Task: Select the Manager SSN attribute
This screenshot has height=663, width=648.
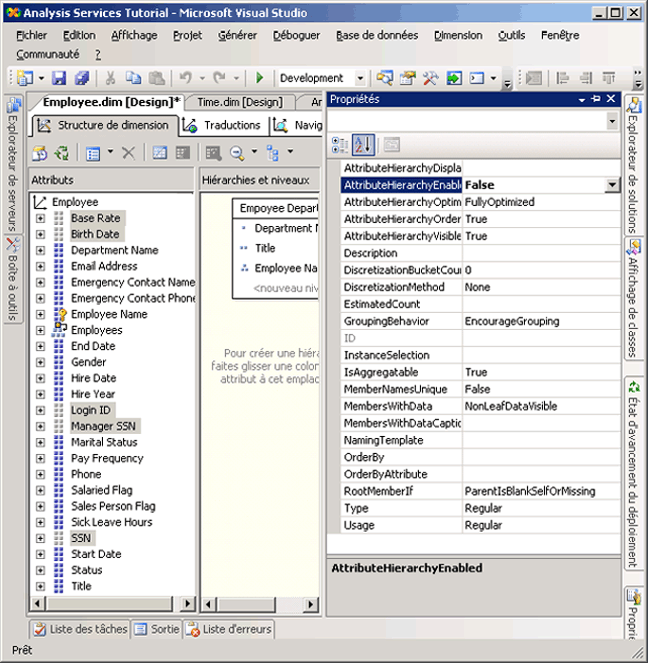Action: 105,426
